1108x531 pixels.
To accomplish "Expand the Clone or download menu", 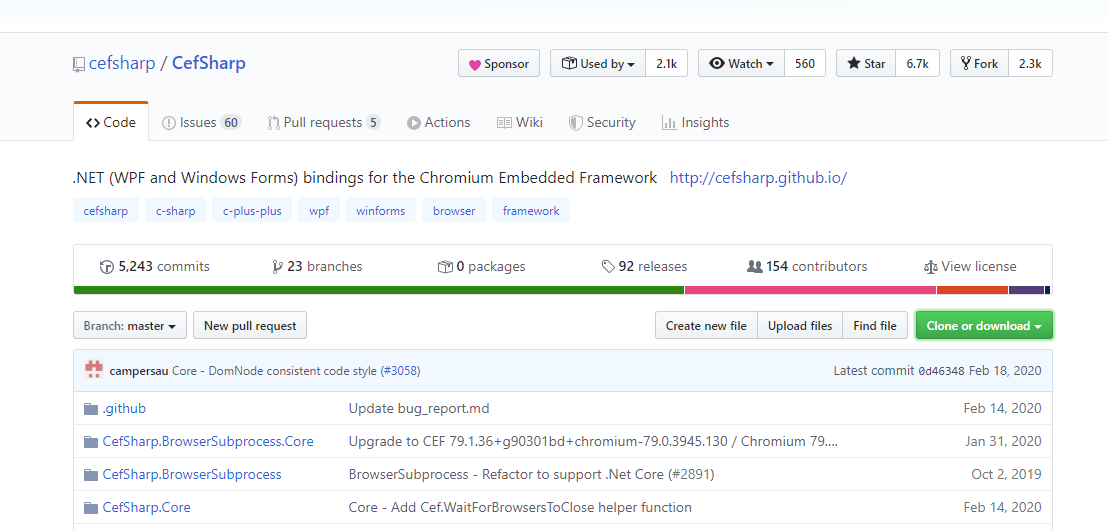I will [984, 326].
